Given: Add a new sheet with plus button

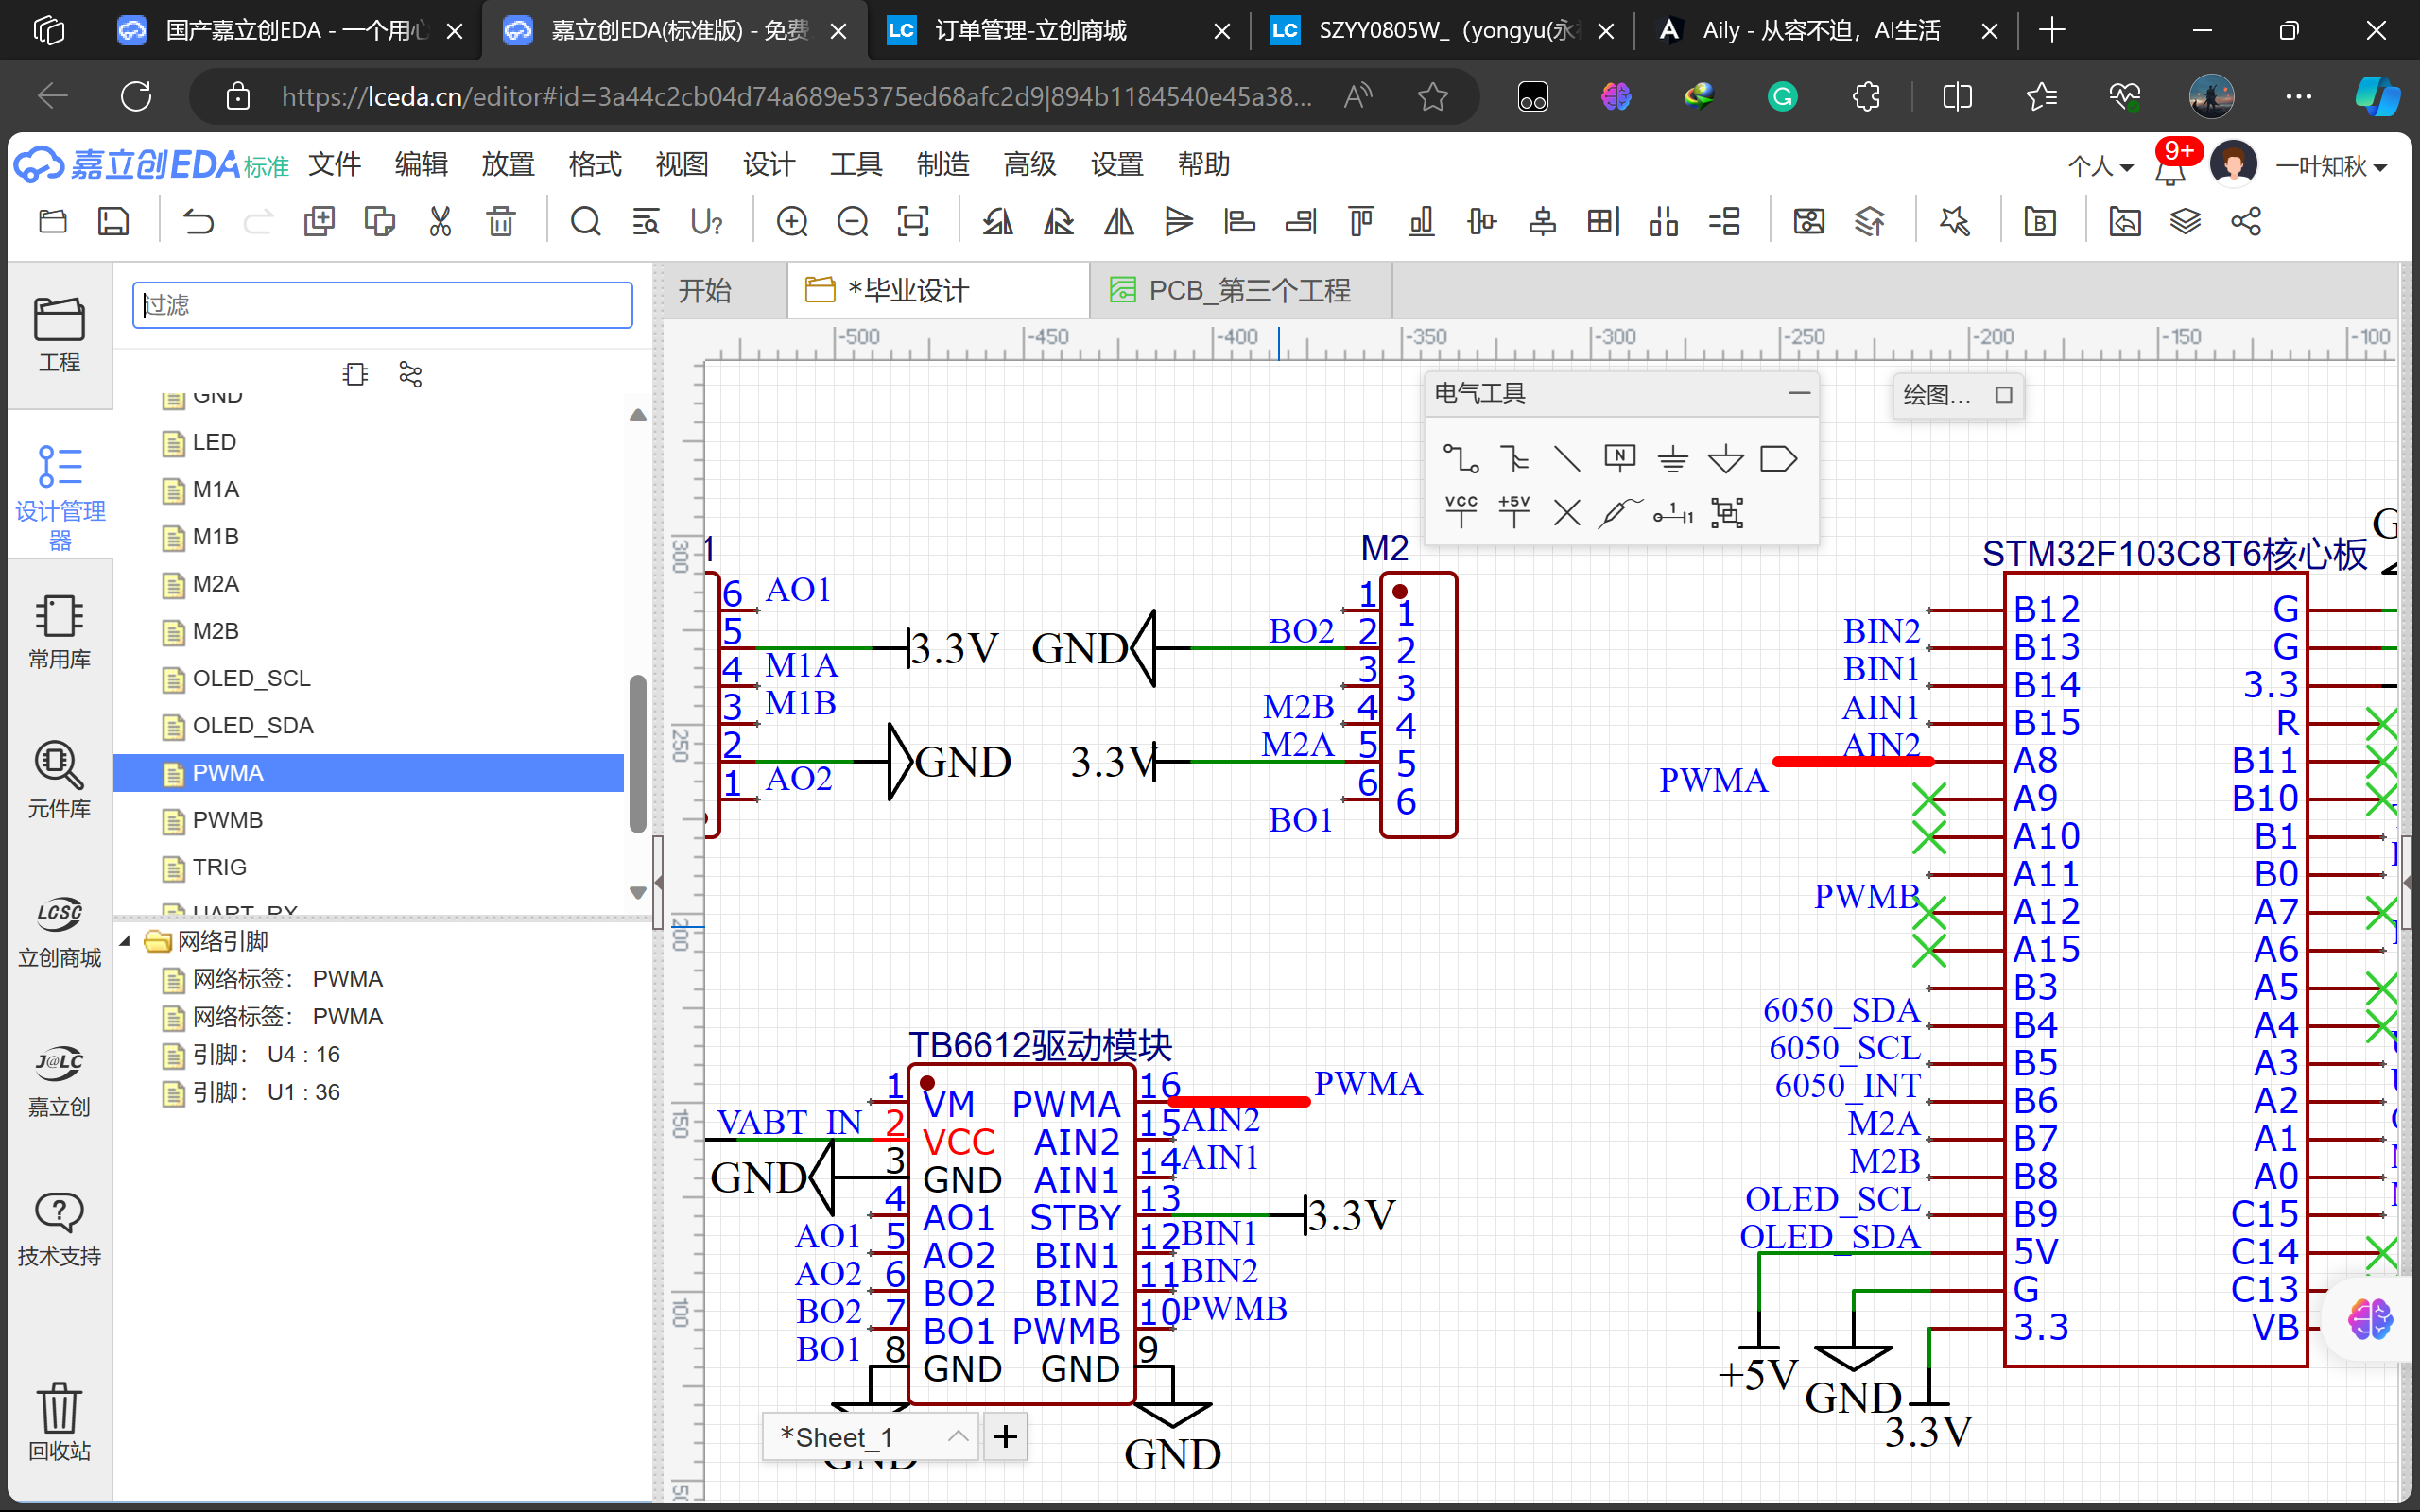Looking at the screenshot, I should [x=1005, y=1436].
